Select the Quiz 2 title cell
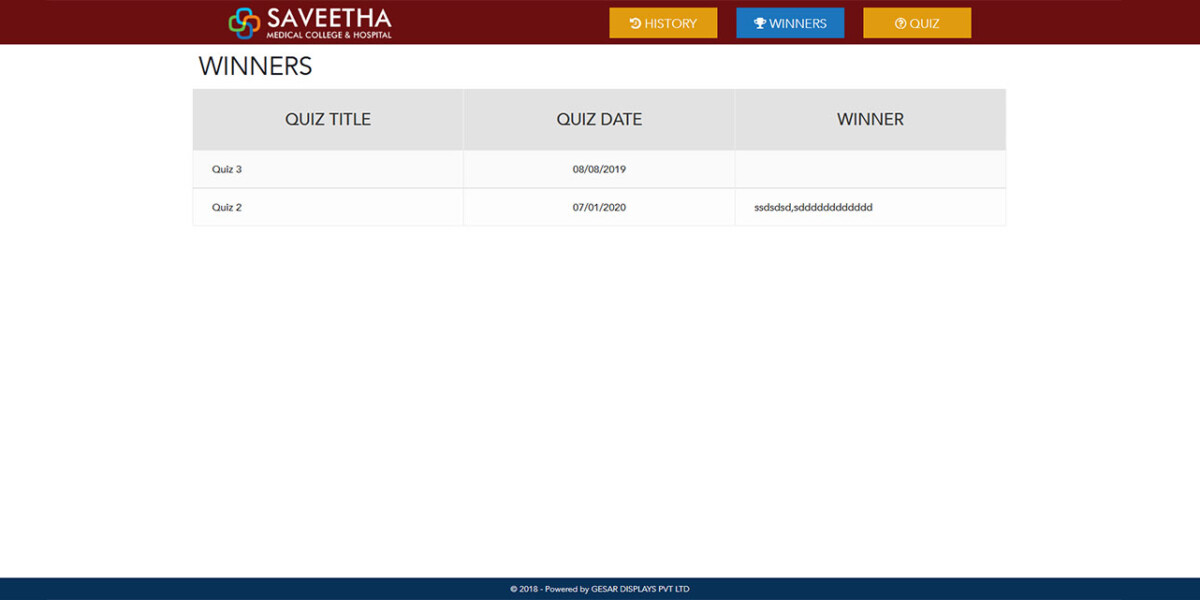 coord(227,207)
